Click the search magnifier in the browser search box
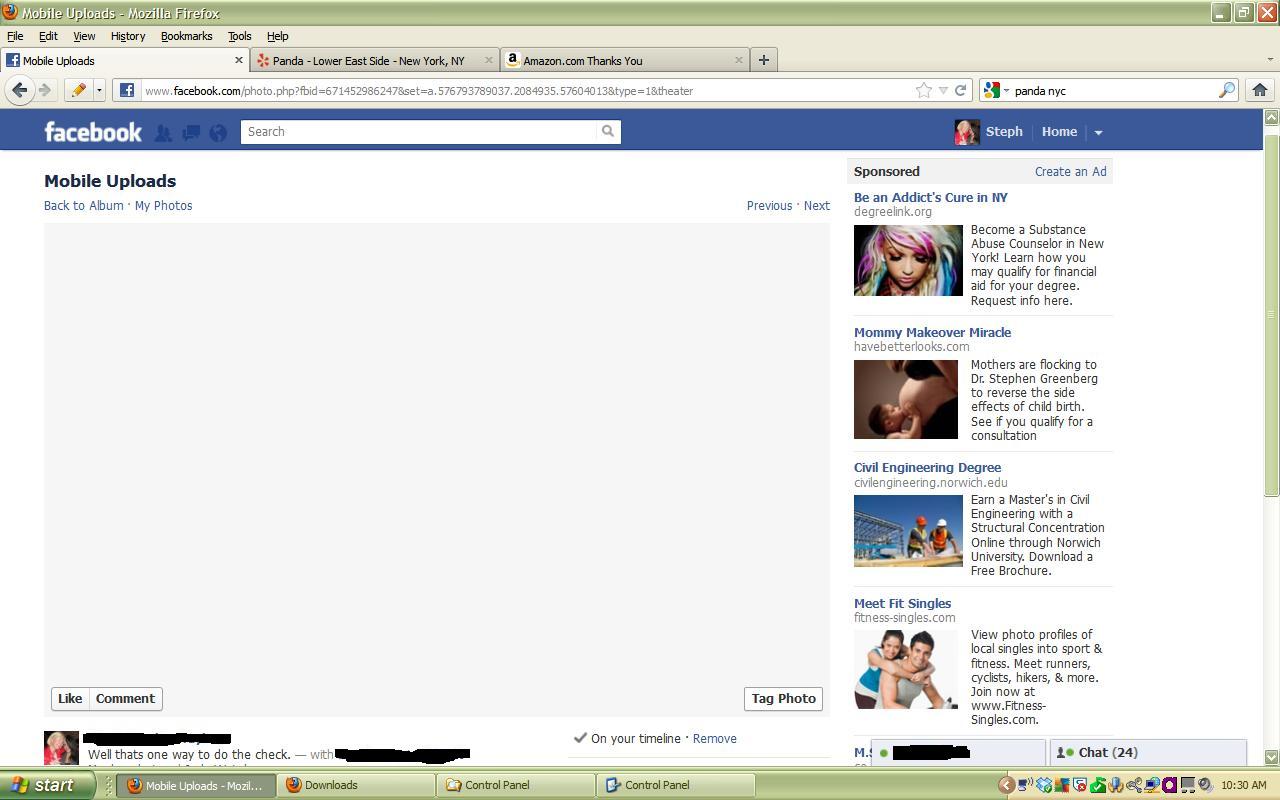1280x800 pixels. (x=1226, y=90)
